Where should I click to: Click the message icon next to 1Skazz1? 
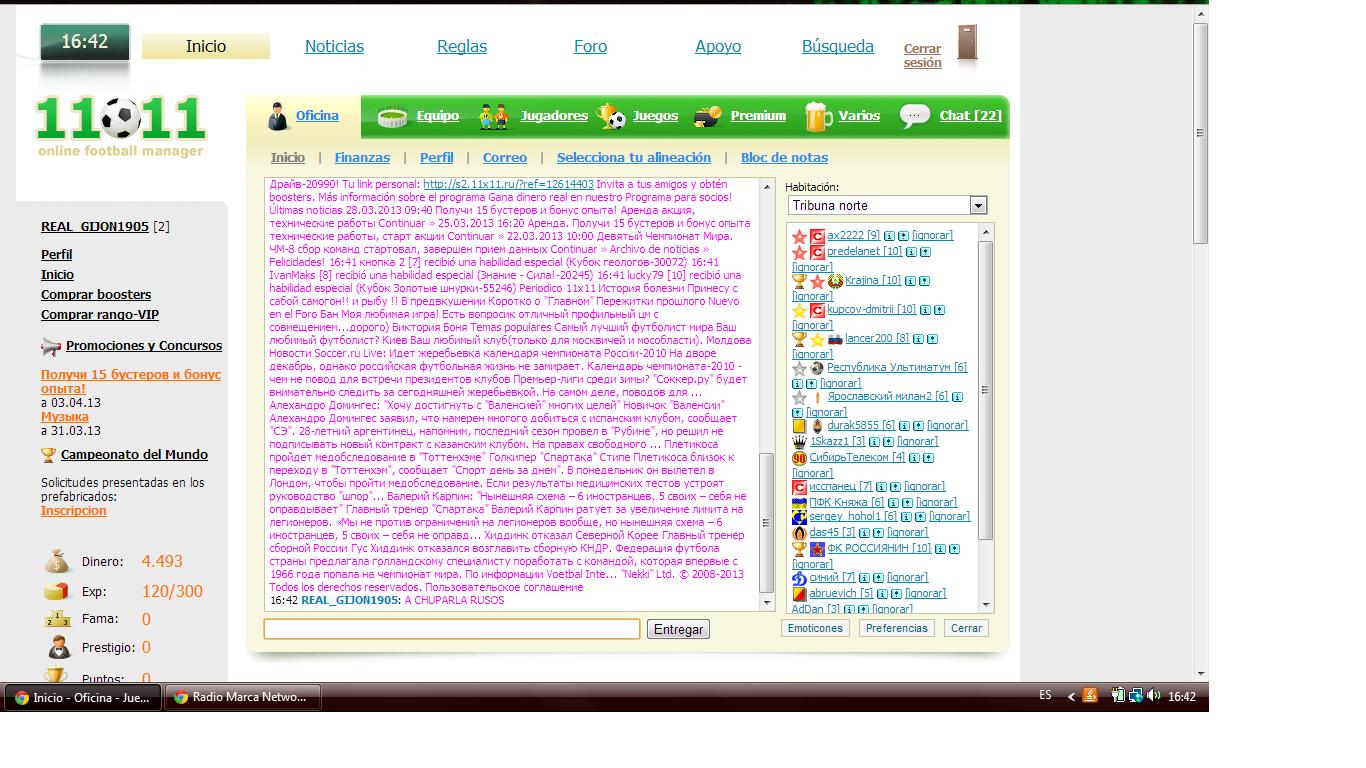tap(888, 442)
